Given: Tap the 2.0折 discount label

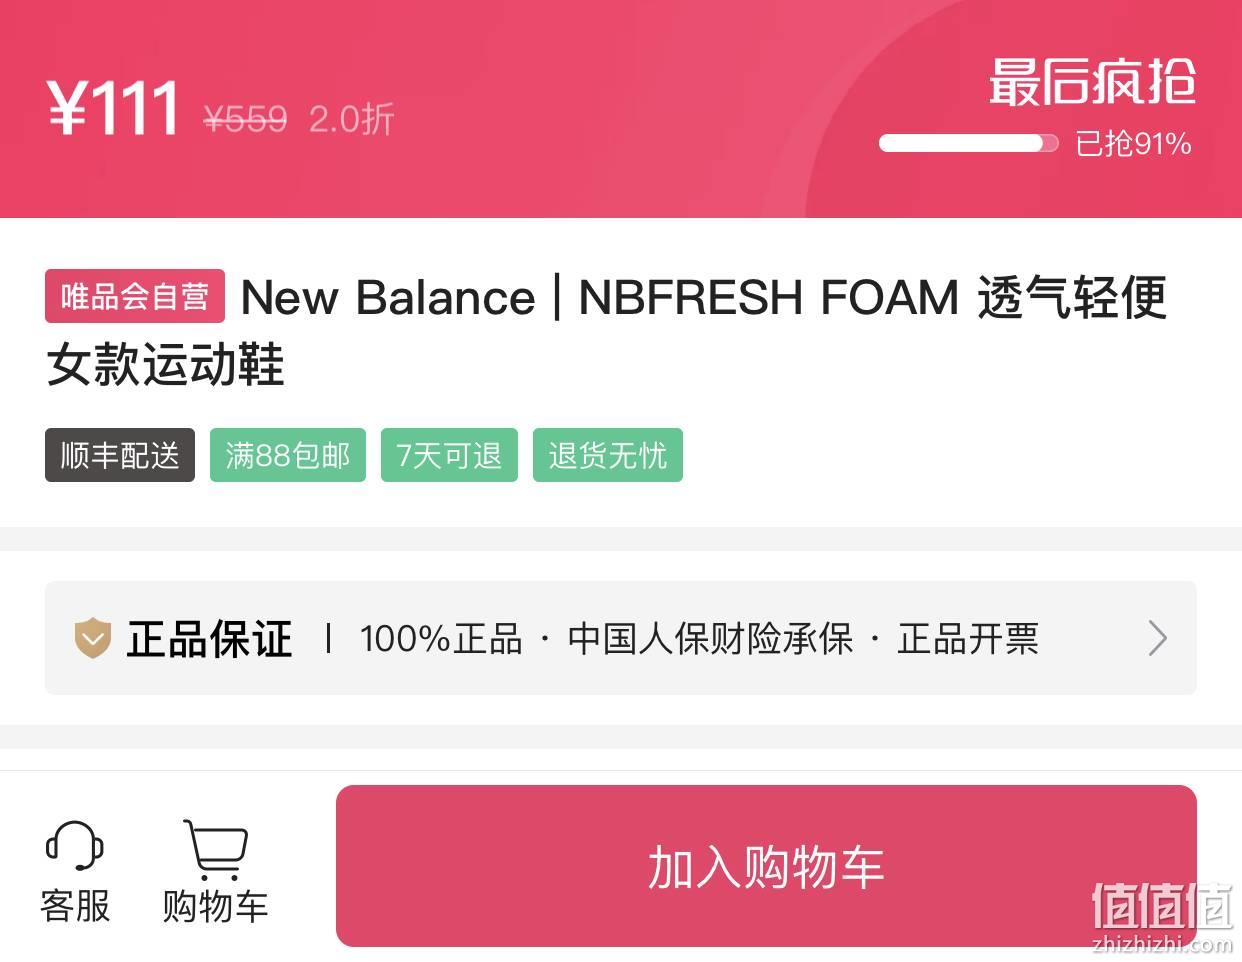Looking at the screenshot, I should [352, 119].
